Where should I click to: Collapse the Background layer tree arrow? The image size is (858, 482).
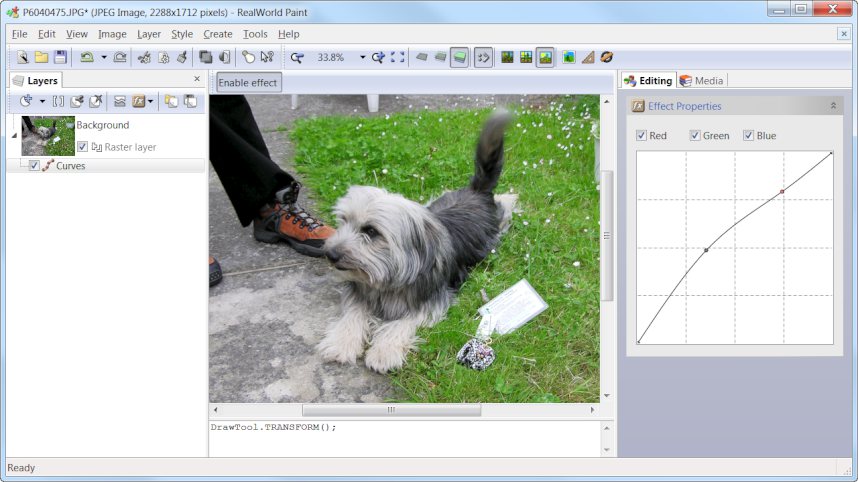coord(15,135)
